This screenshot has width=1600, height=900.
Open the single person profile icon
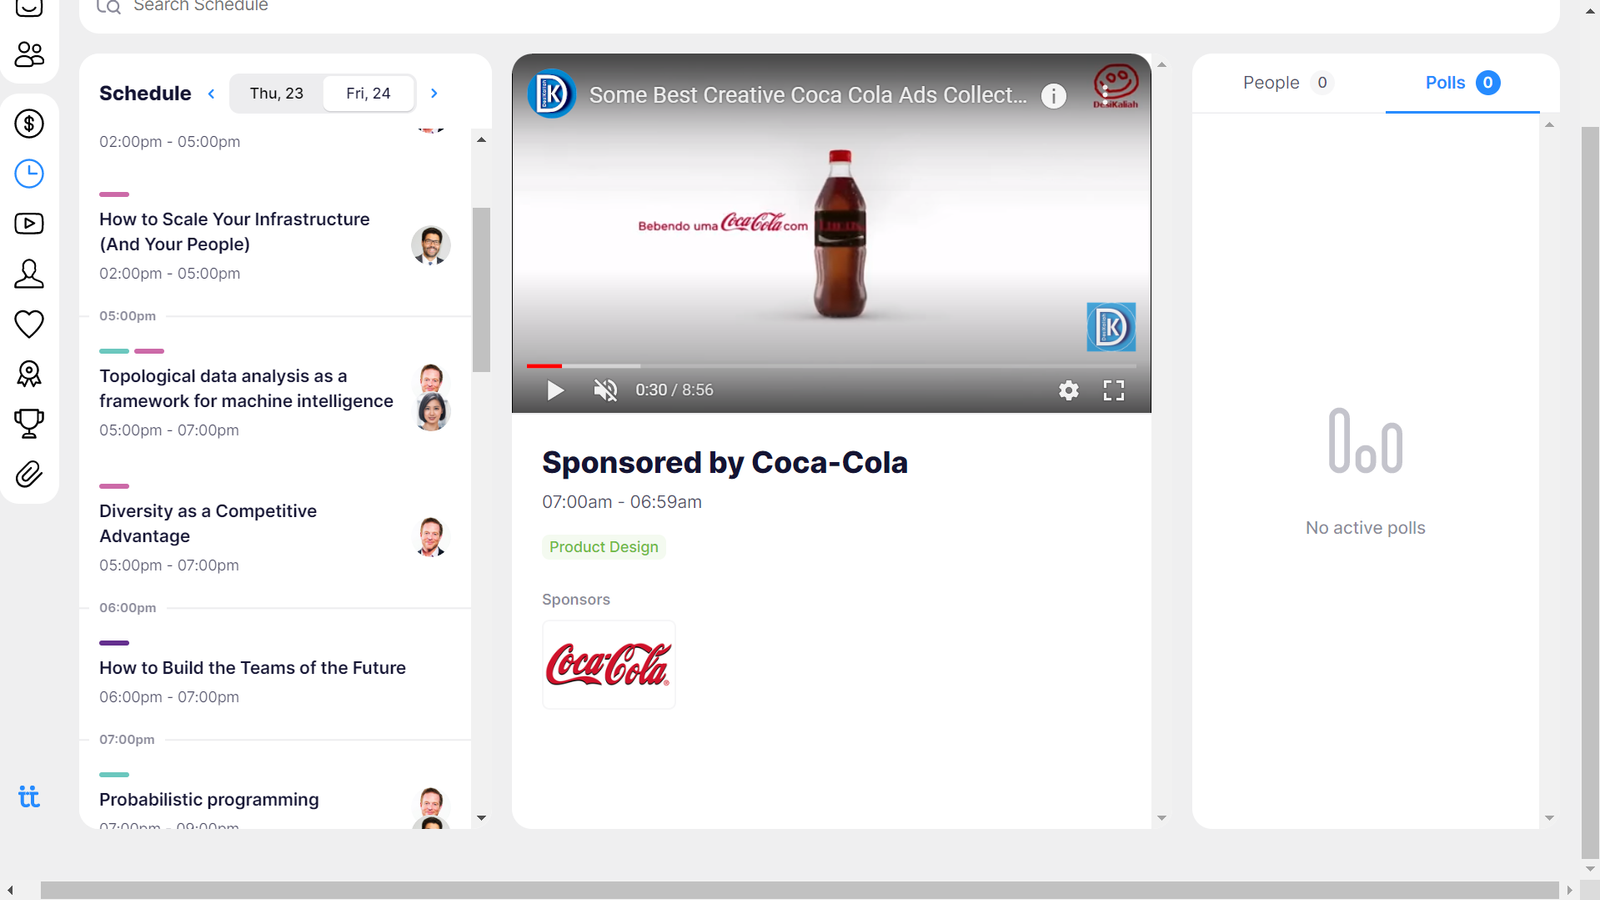coord(29,274)
